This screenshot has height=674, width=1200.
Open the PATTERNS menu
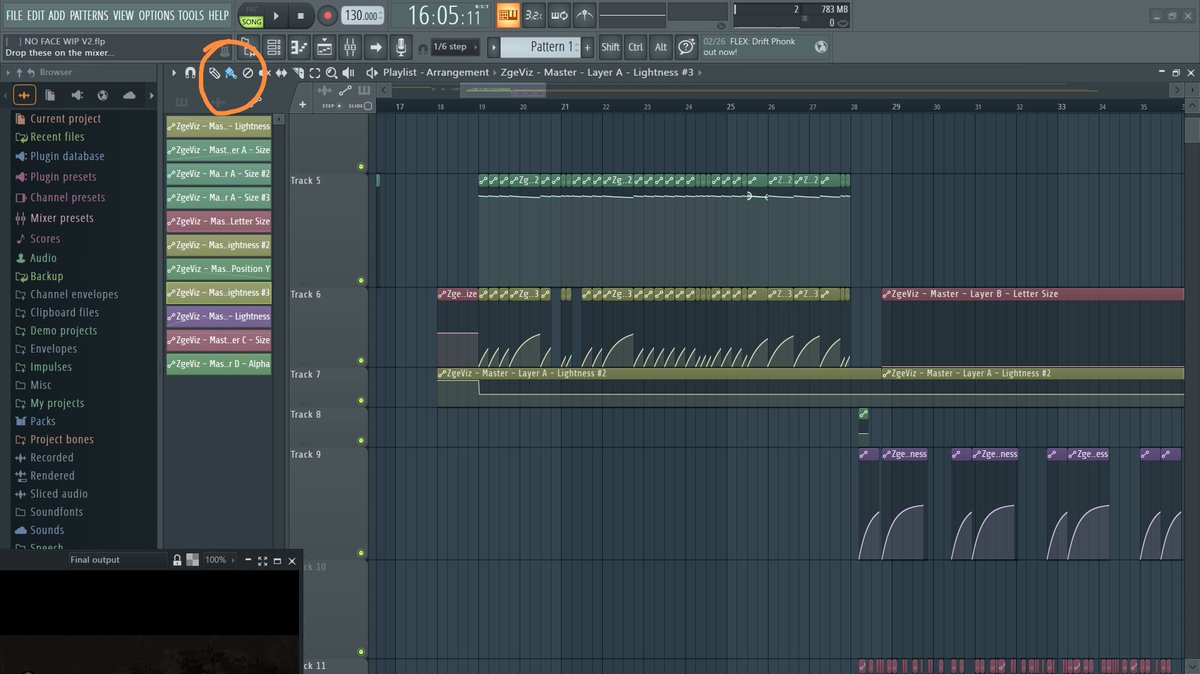tap(89, 16)
